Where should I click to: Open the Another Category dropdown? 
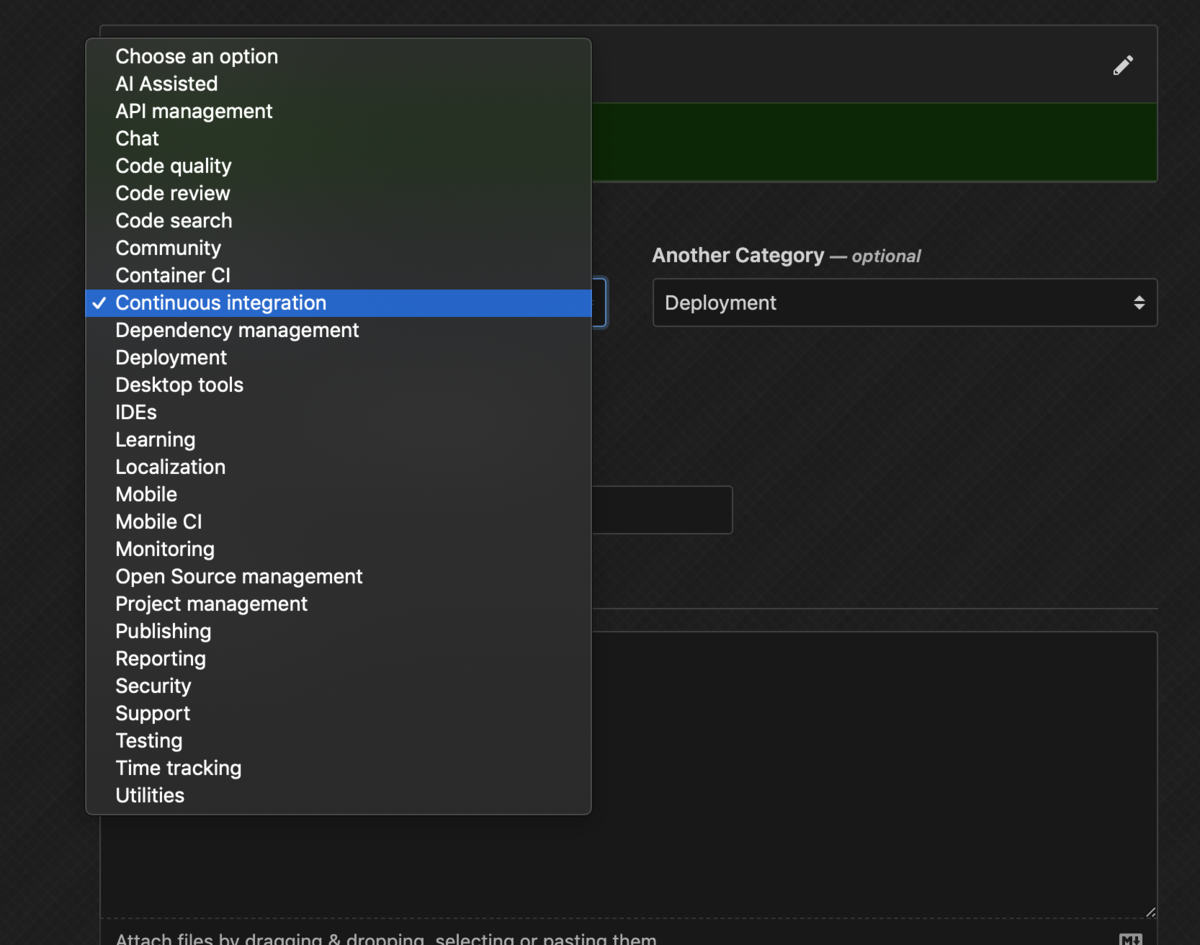coord(904,302)
